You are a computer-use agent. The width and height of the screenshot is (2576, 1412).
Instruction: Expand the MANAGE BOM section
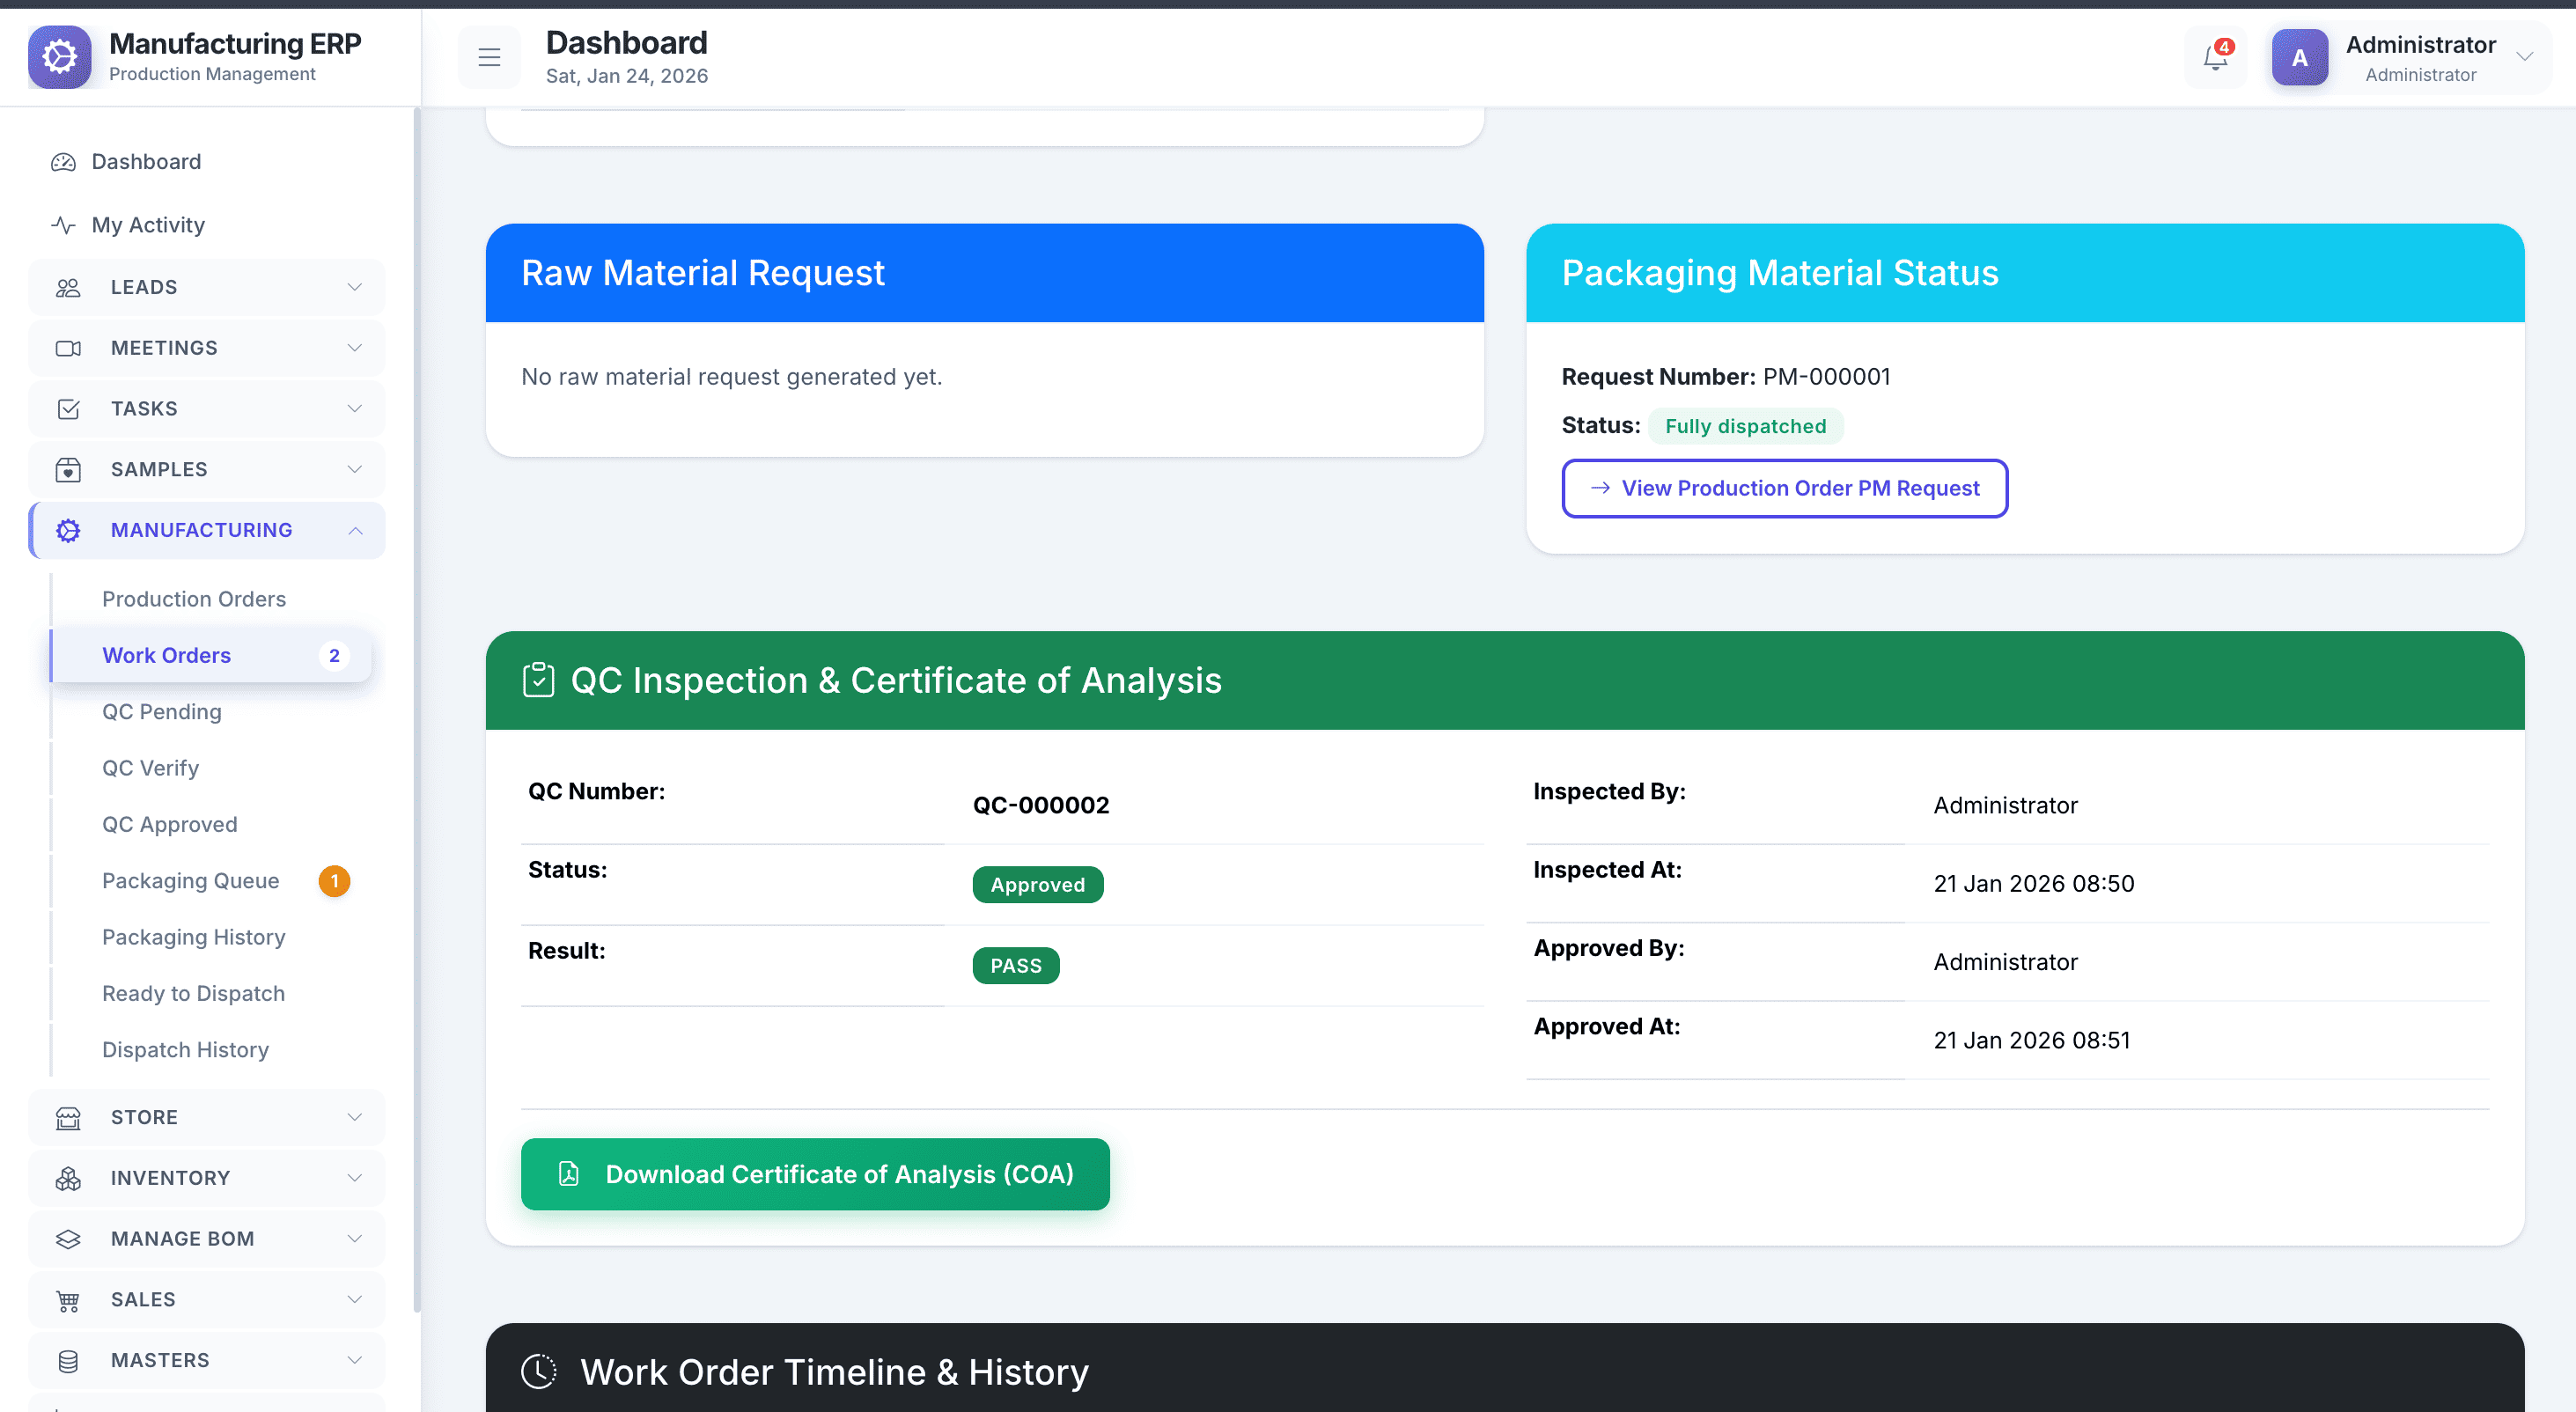[207, 1239]
